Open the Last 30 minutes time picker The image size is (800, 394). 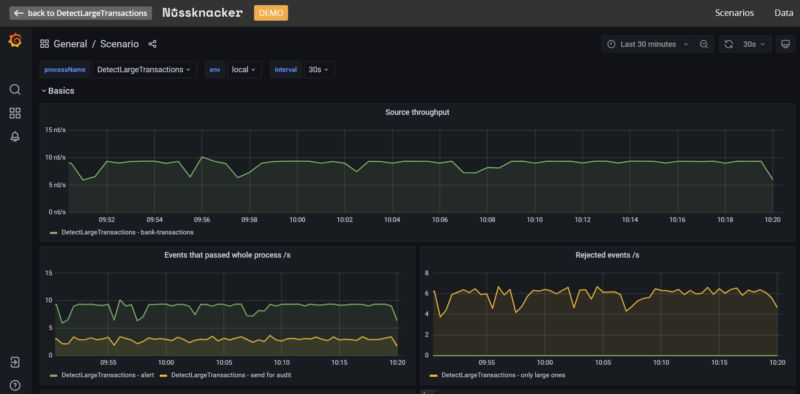click(648, 44)
